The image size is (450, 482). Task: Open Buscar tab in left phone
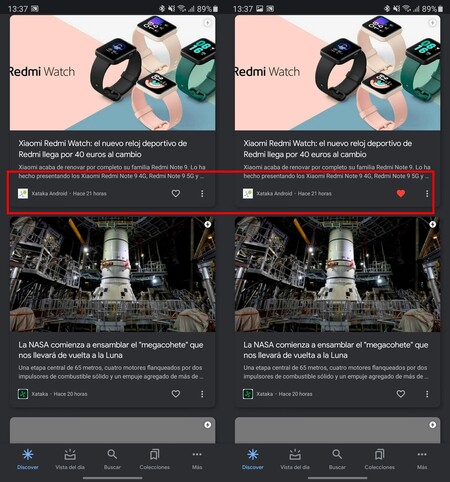coord(112,459)
